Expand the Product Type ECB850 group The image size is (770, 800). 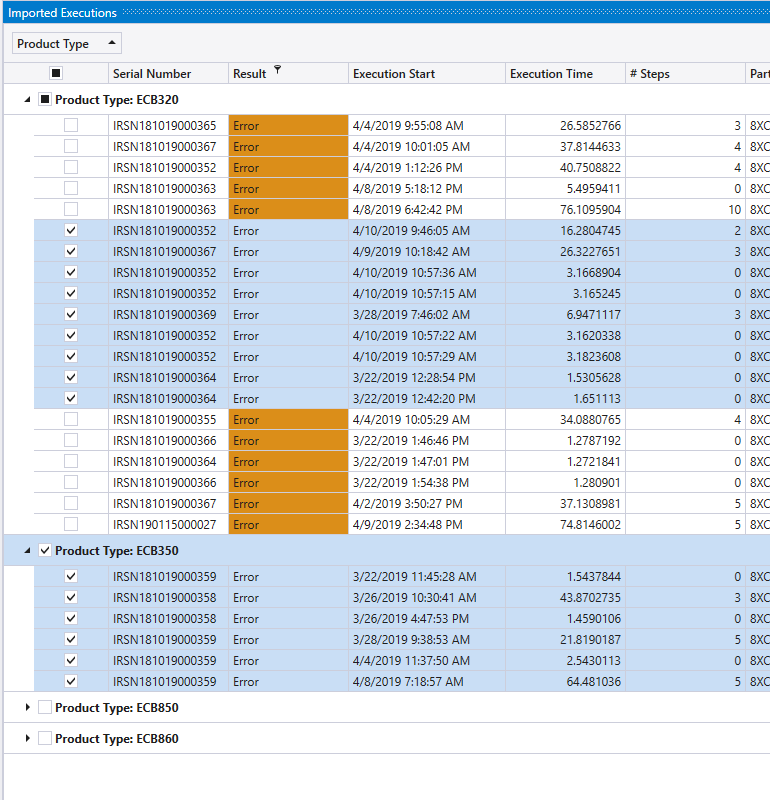(x=28, y=707)
